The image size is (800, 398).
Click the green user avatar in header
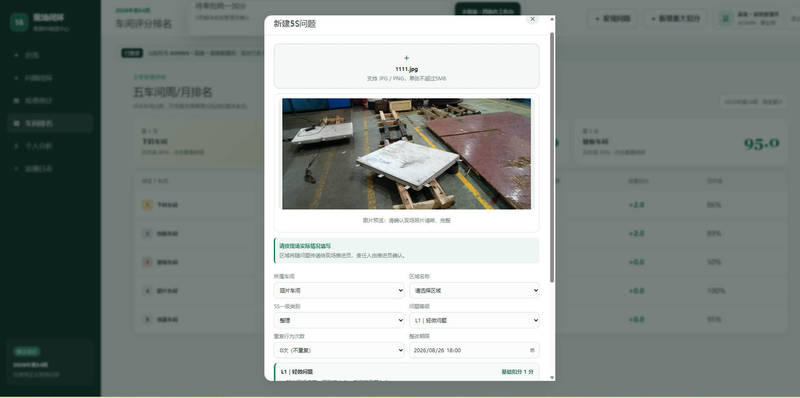click(x=725, y=19)
